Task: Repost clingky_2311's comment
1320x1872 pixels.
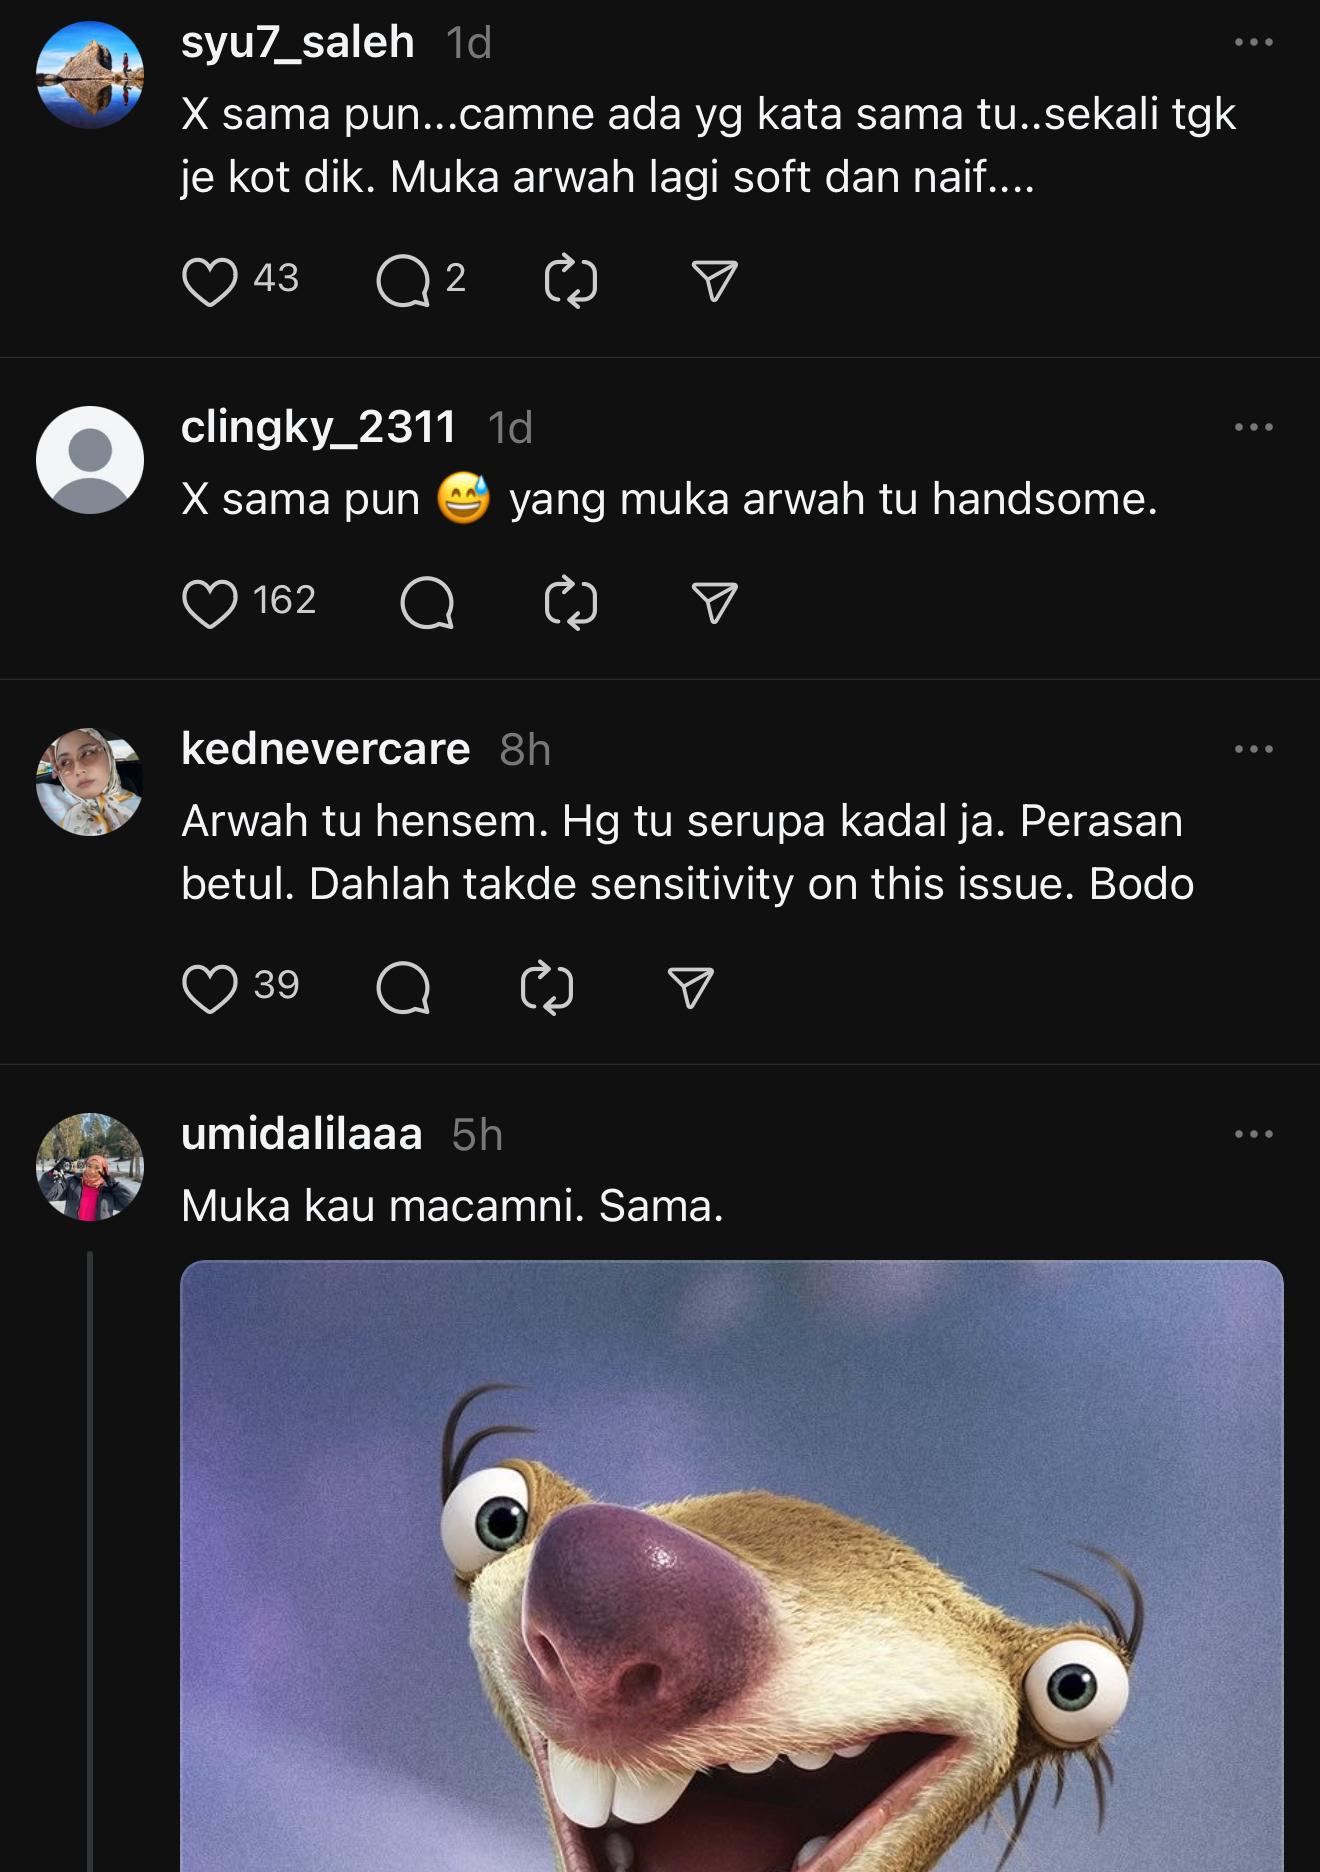Action: click(x=570, y=603)
